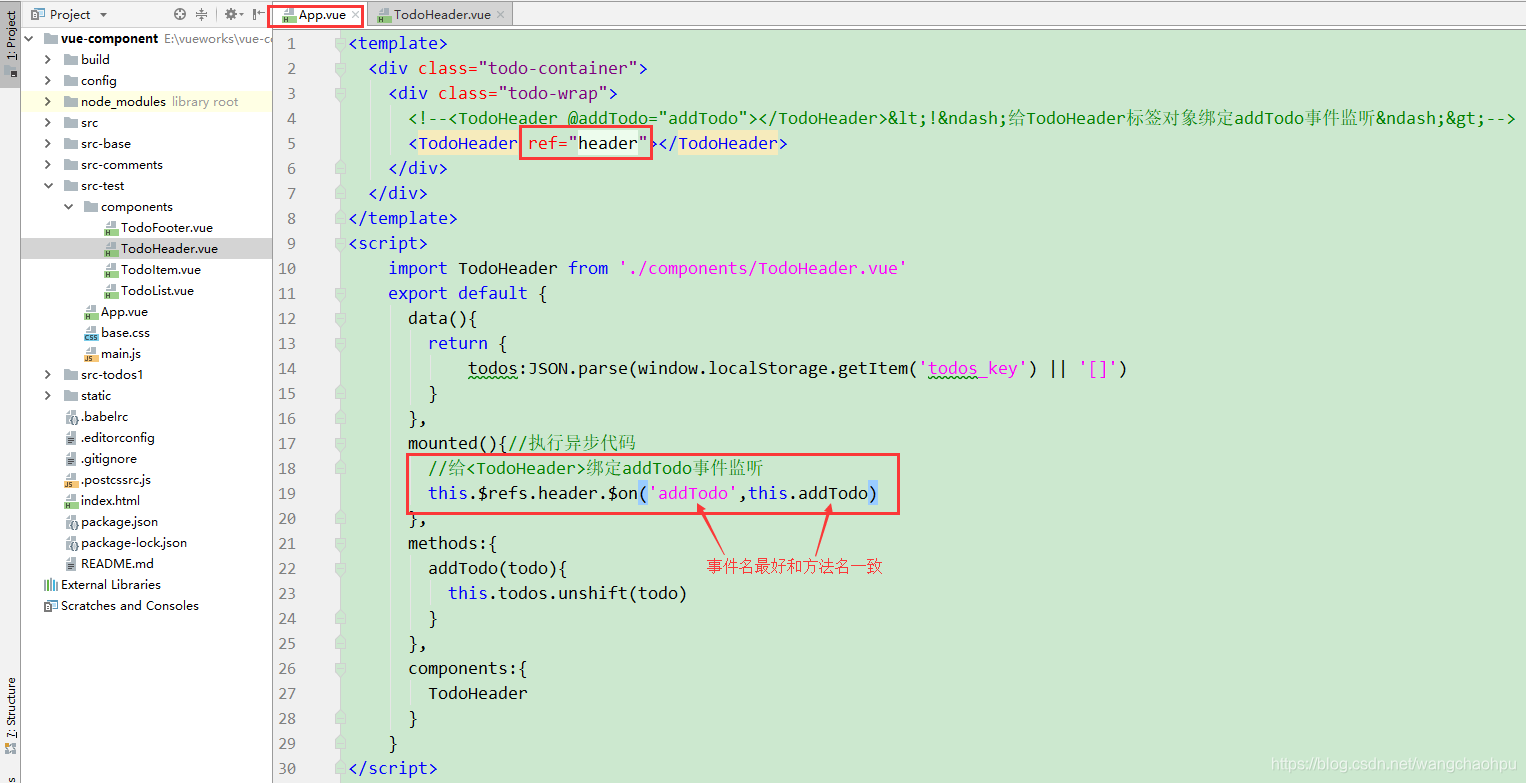Click the index.html file icon
The image size is (1526, 783).
(71, 501)
